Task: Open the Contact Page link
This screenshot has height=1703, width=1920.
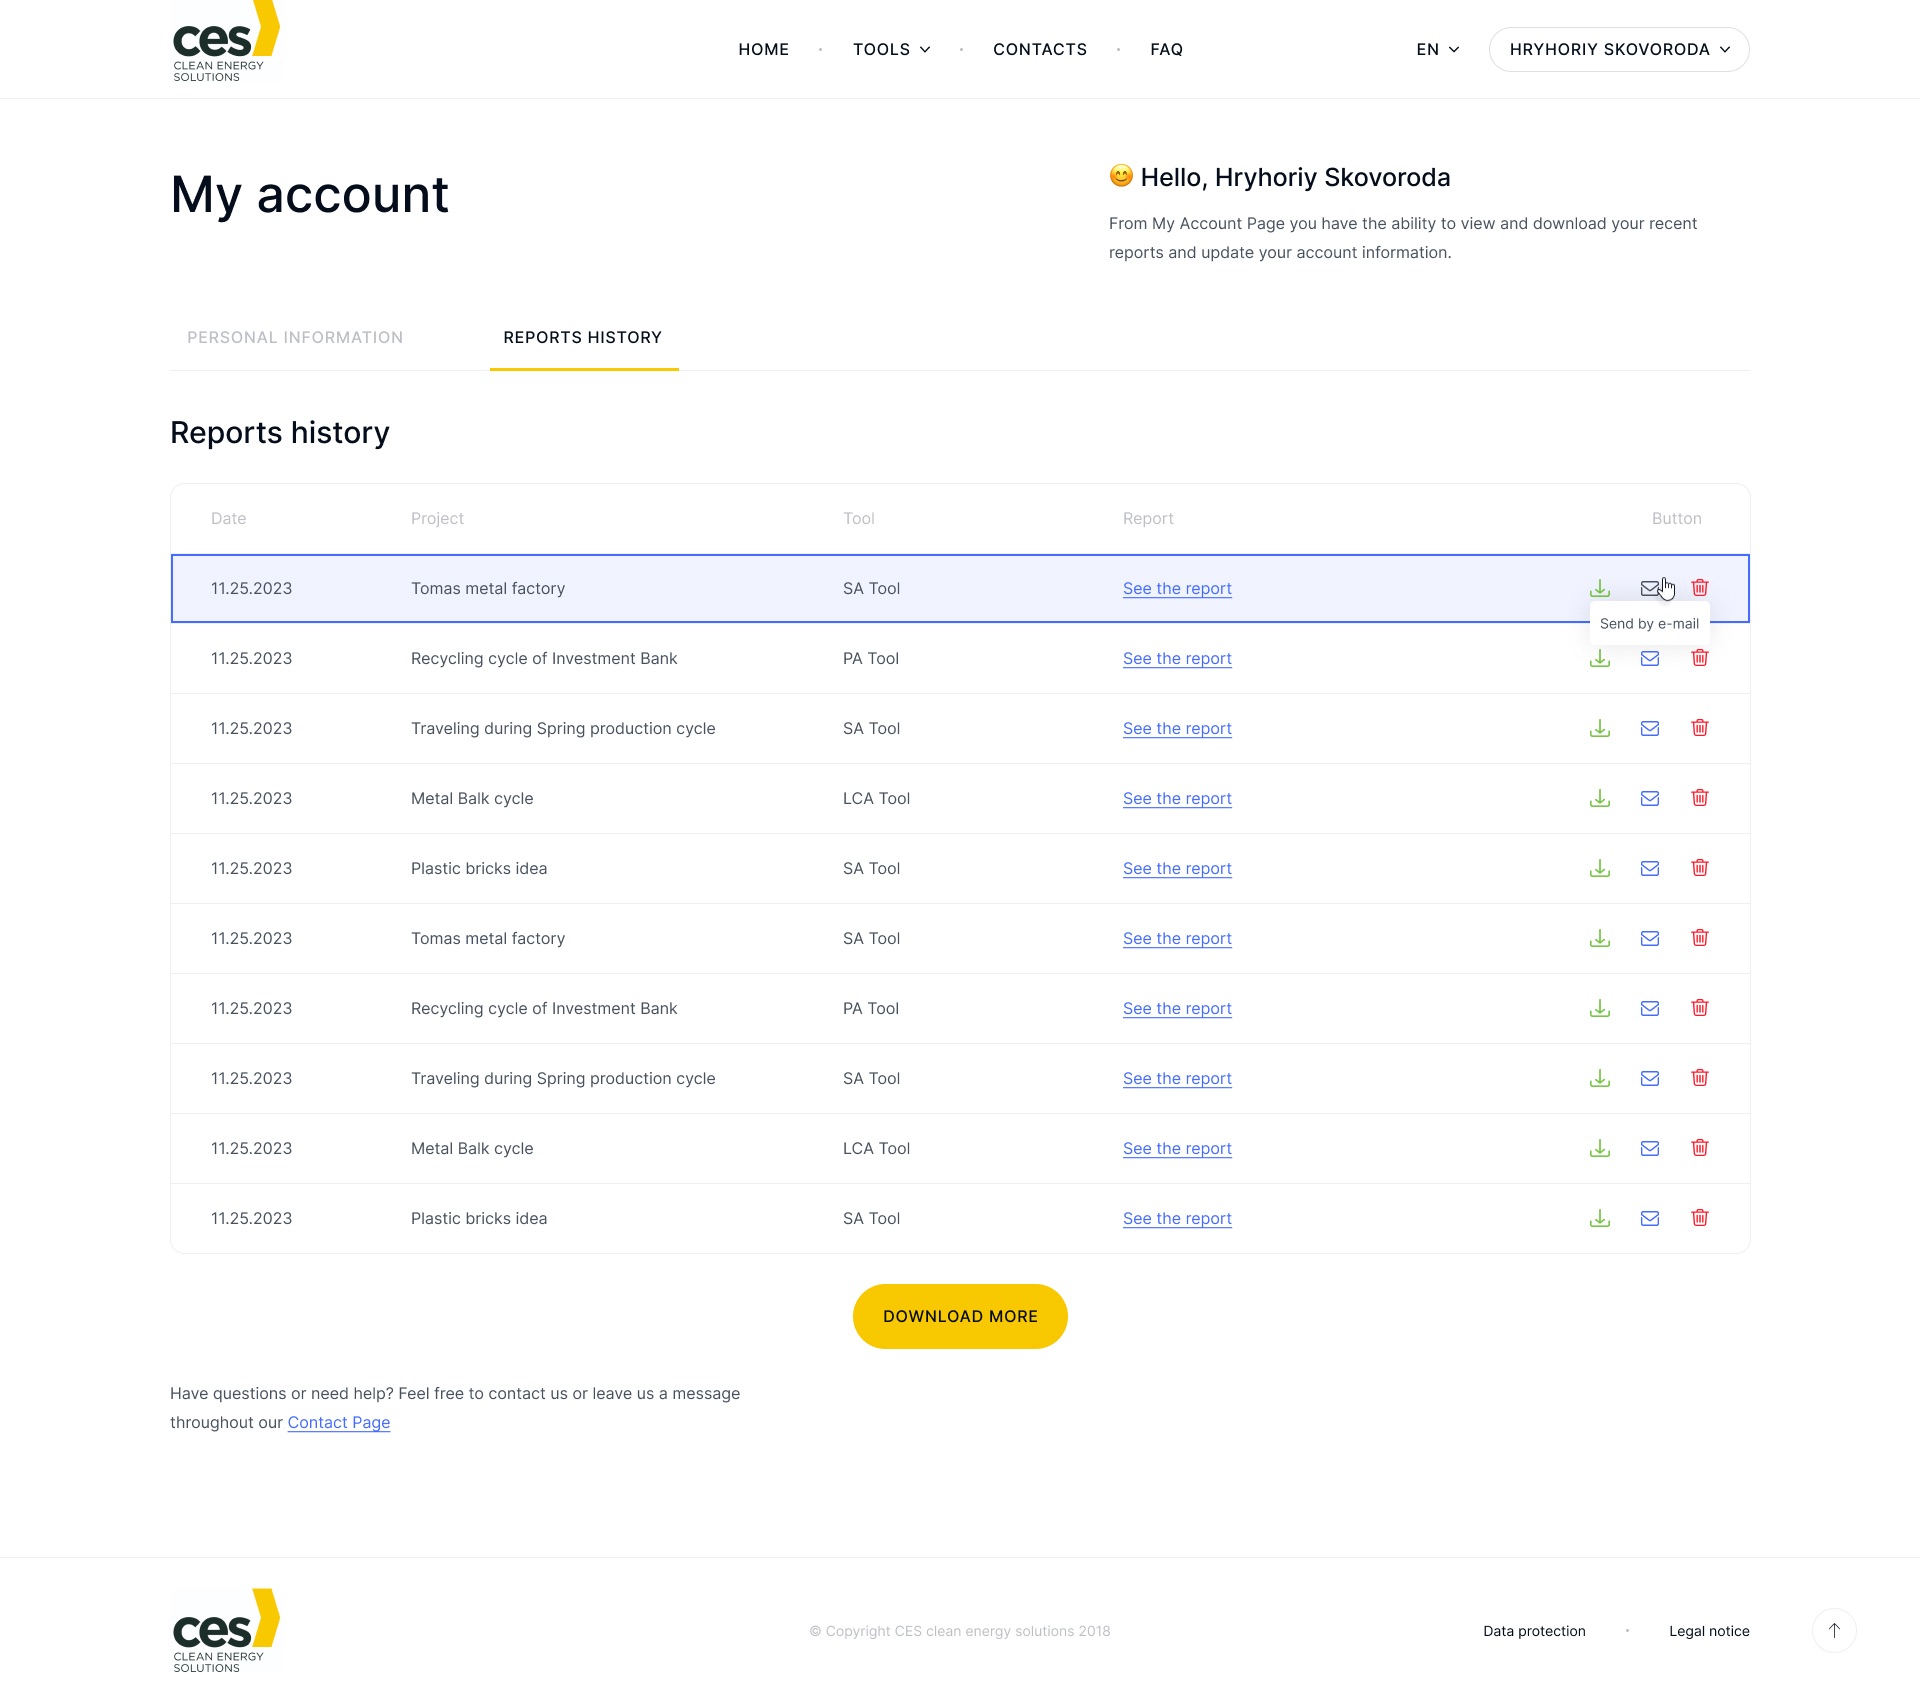Action: coord(339,1422)
